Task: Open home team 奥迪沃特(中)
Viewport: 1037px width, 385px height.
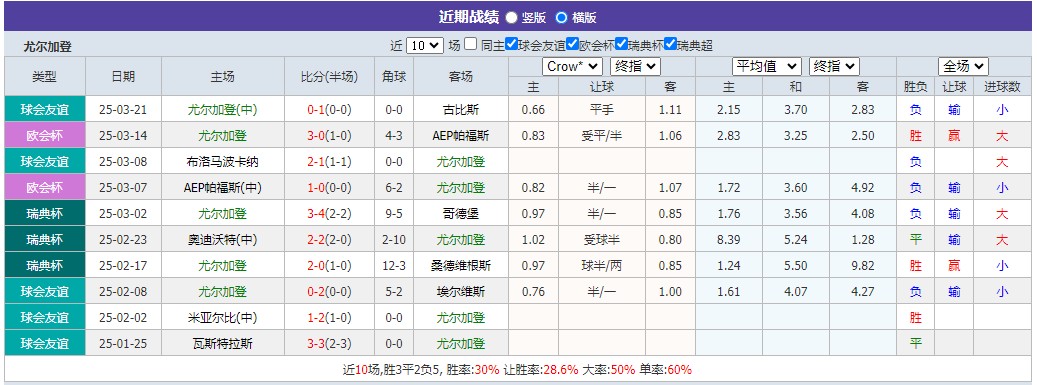Action: click(x=222, y=239)
